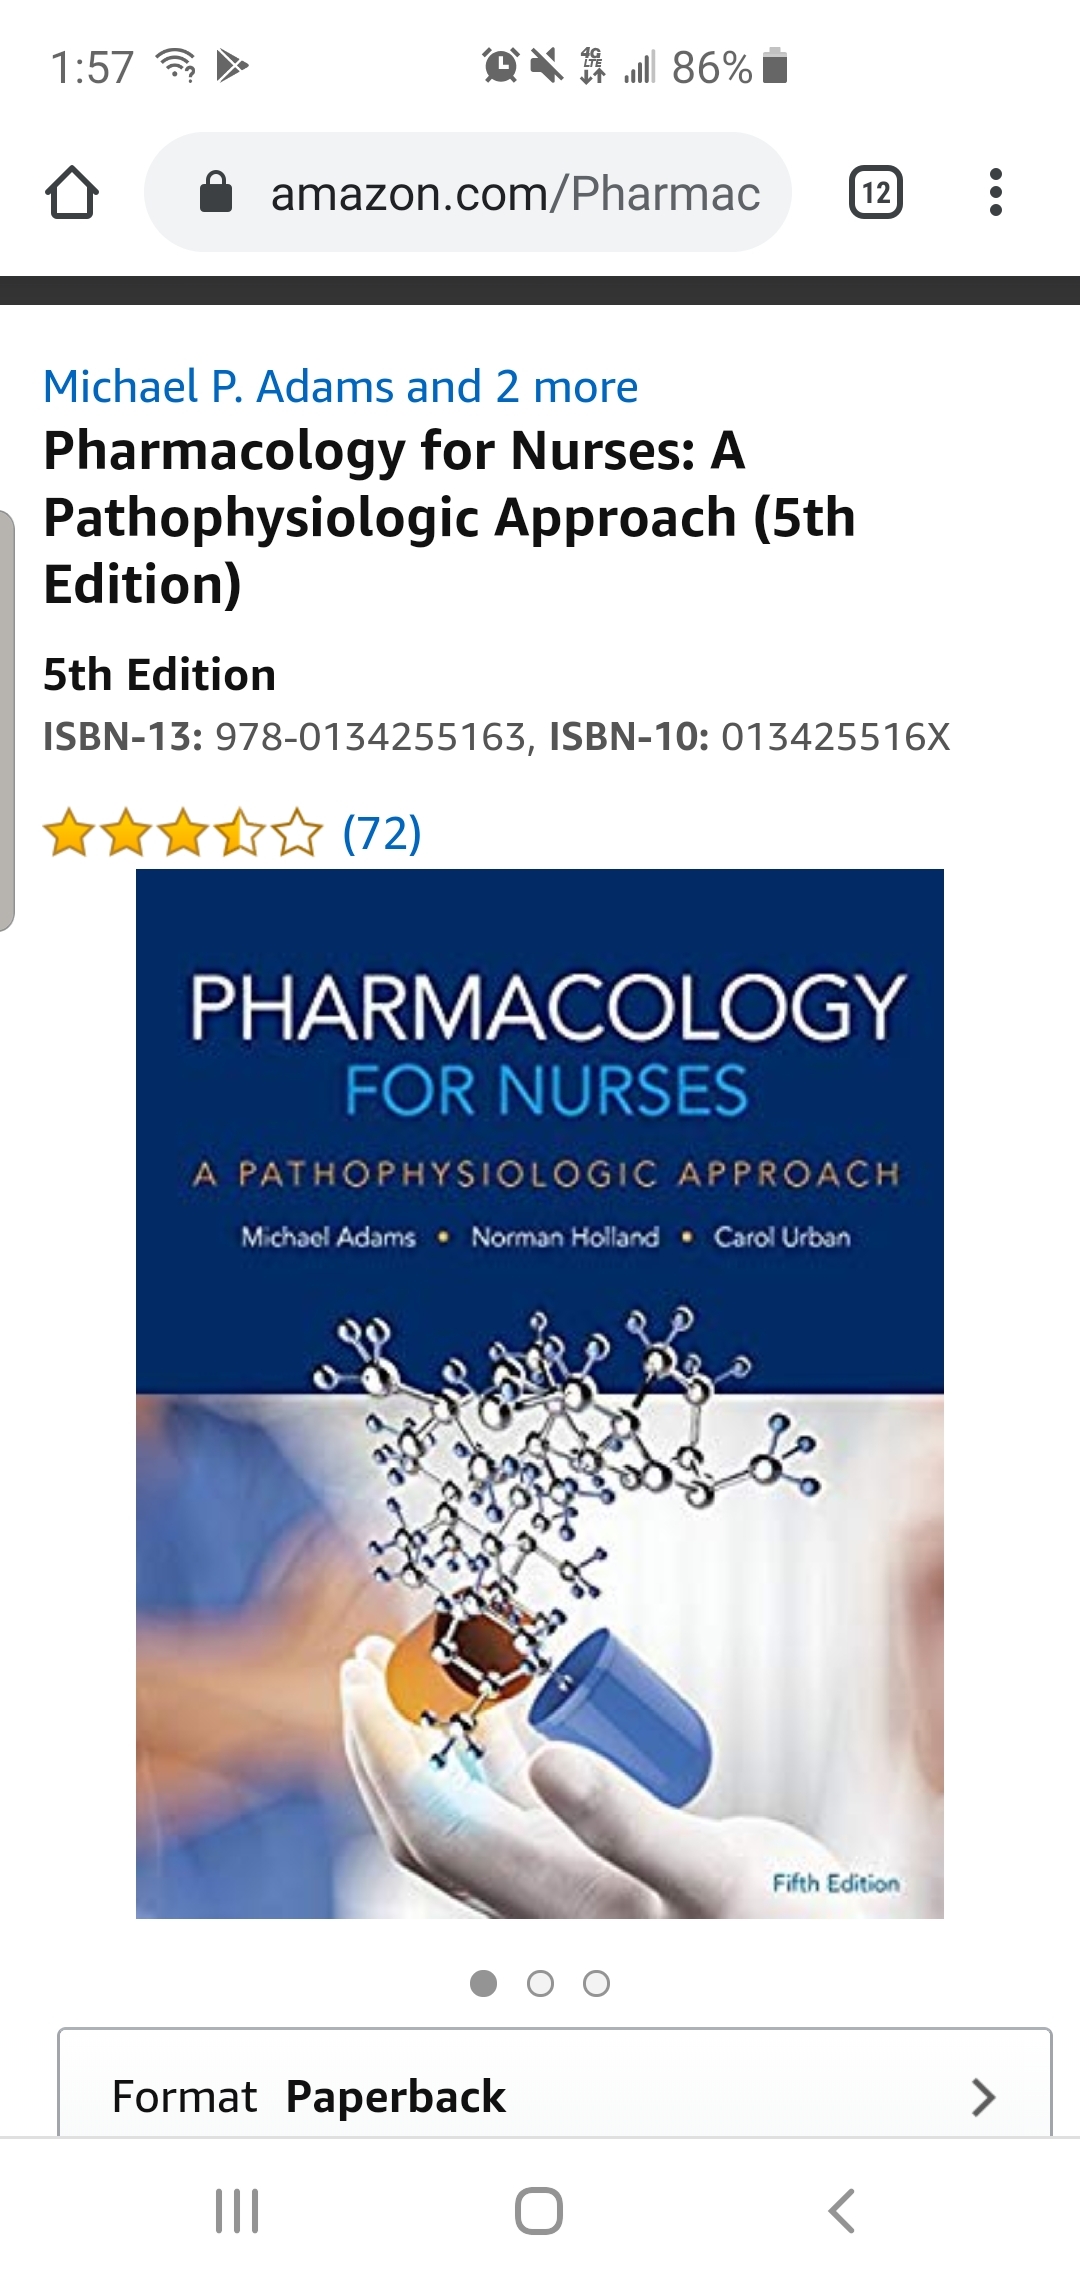Screen dimensions: 1080x2280
Task: Open the tab switcher showing 12 tabs
Action: 876,192
